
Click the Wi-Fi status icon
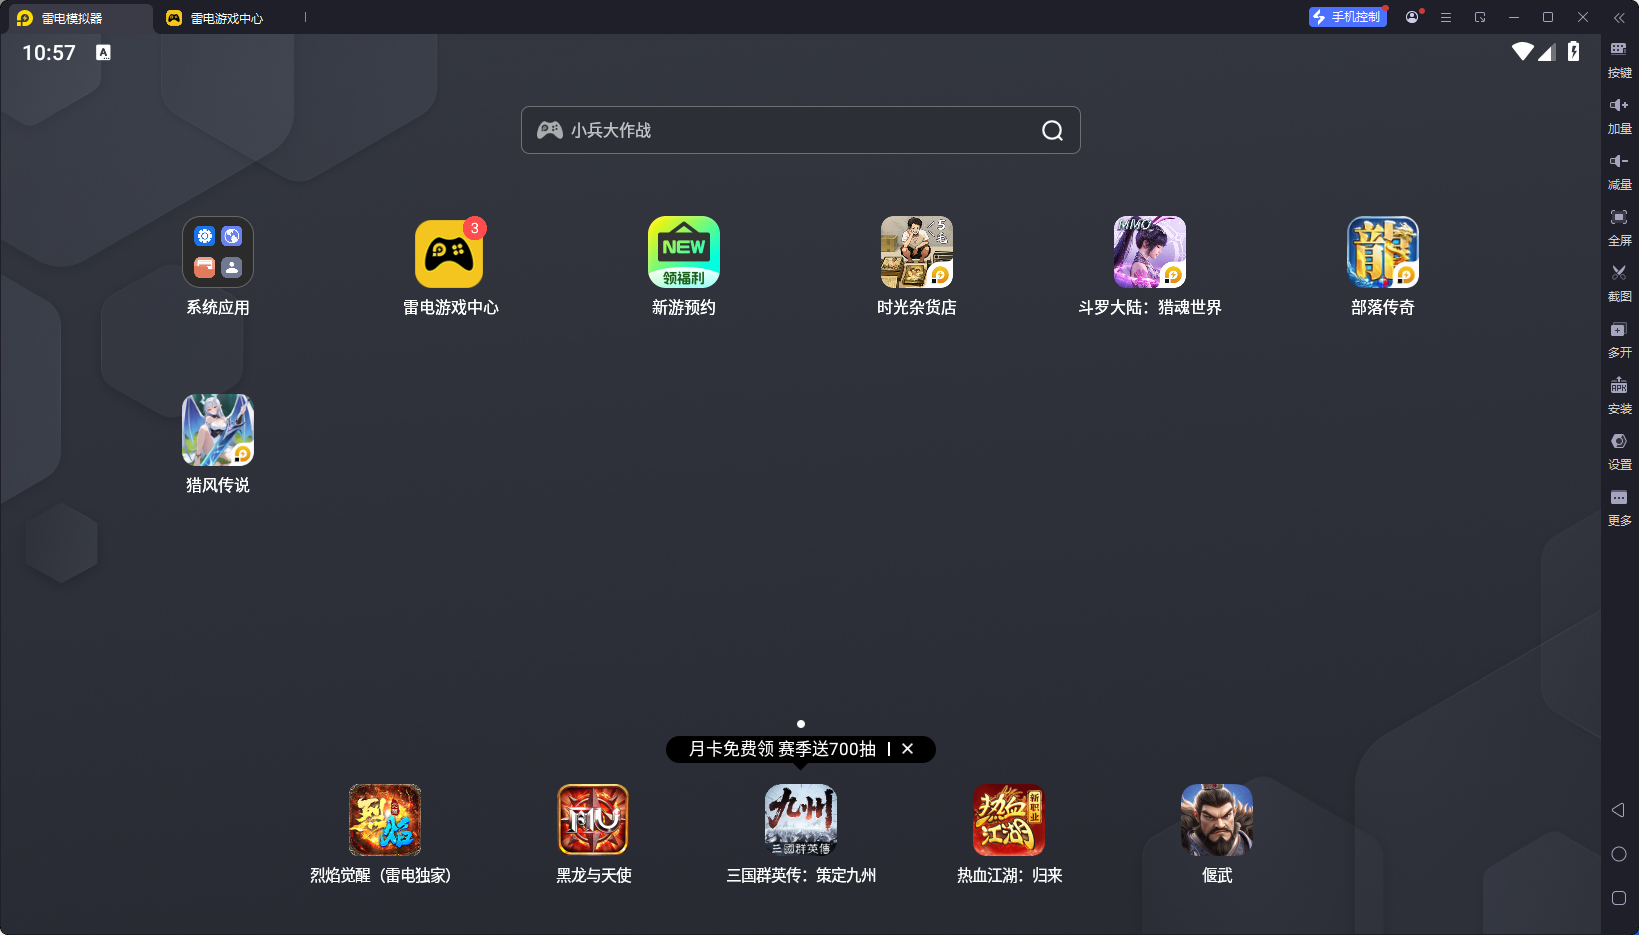(x=1522, y=51)
